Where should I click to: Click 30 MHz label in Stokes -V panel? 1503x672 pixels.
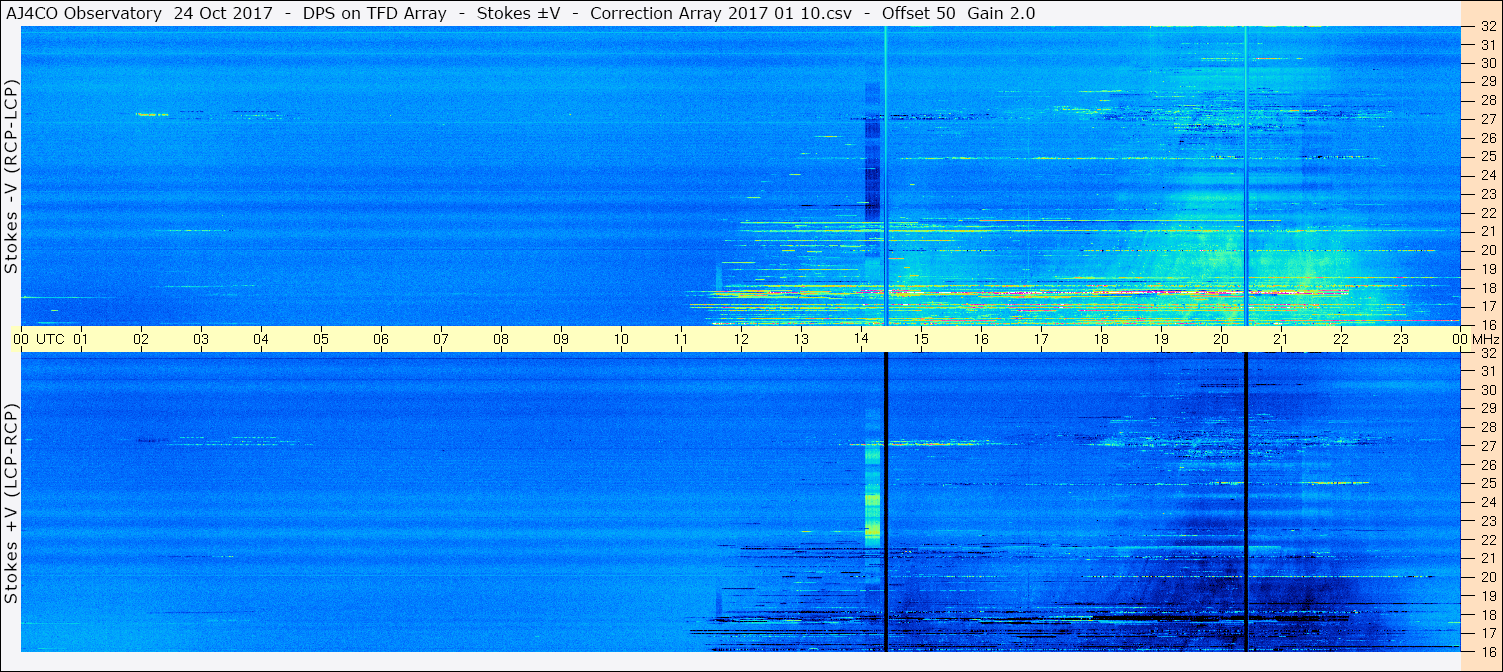[1488, 63]
